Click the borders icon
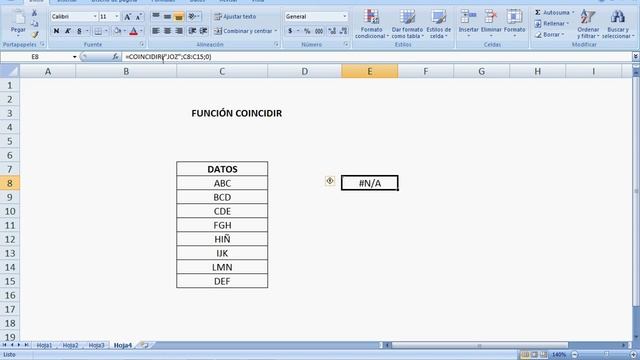 tap(98, 31)
